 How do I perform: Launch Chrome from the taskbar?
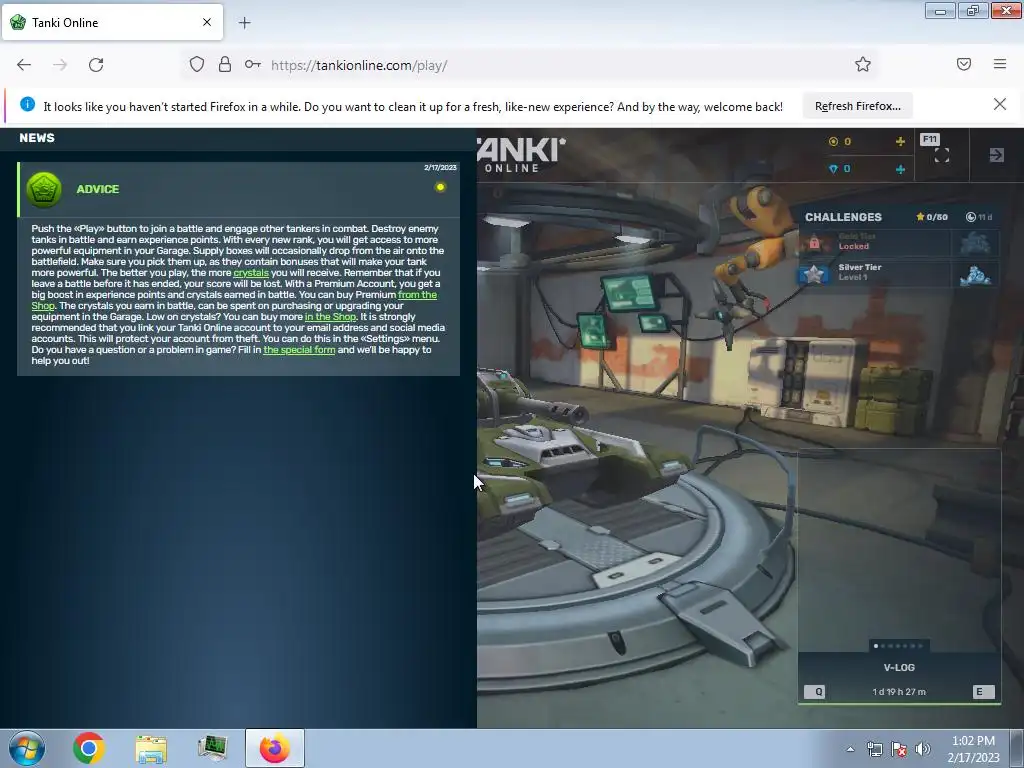[89, 748]
